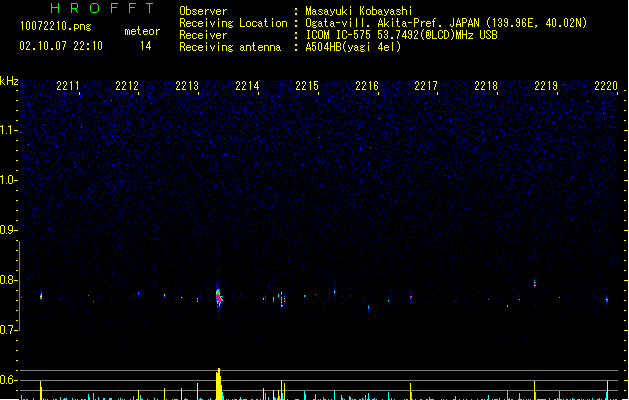Click the 2212 time marker
The height and width of the screenshot is (400, 629).
[x=127, y=86]
